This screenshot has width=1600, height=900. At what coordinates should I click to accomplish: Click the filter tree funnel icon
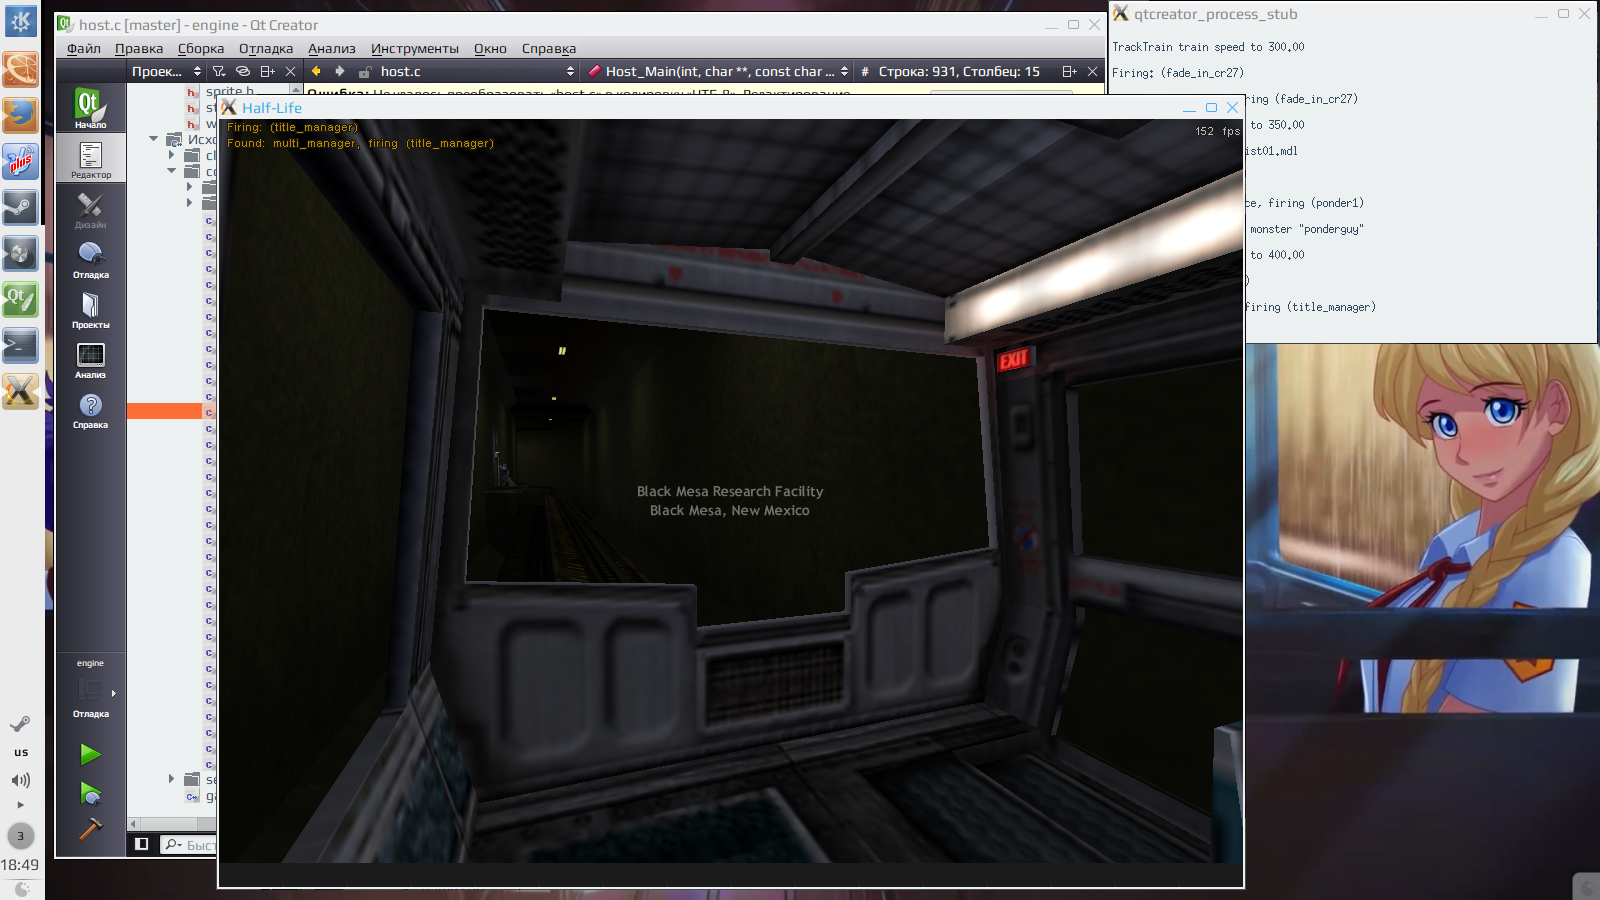coord(219,71)
